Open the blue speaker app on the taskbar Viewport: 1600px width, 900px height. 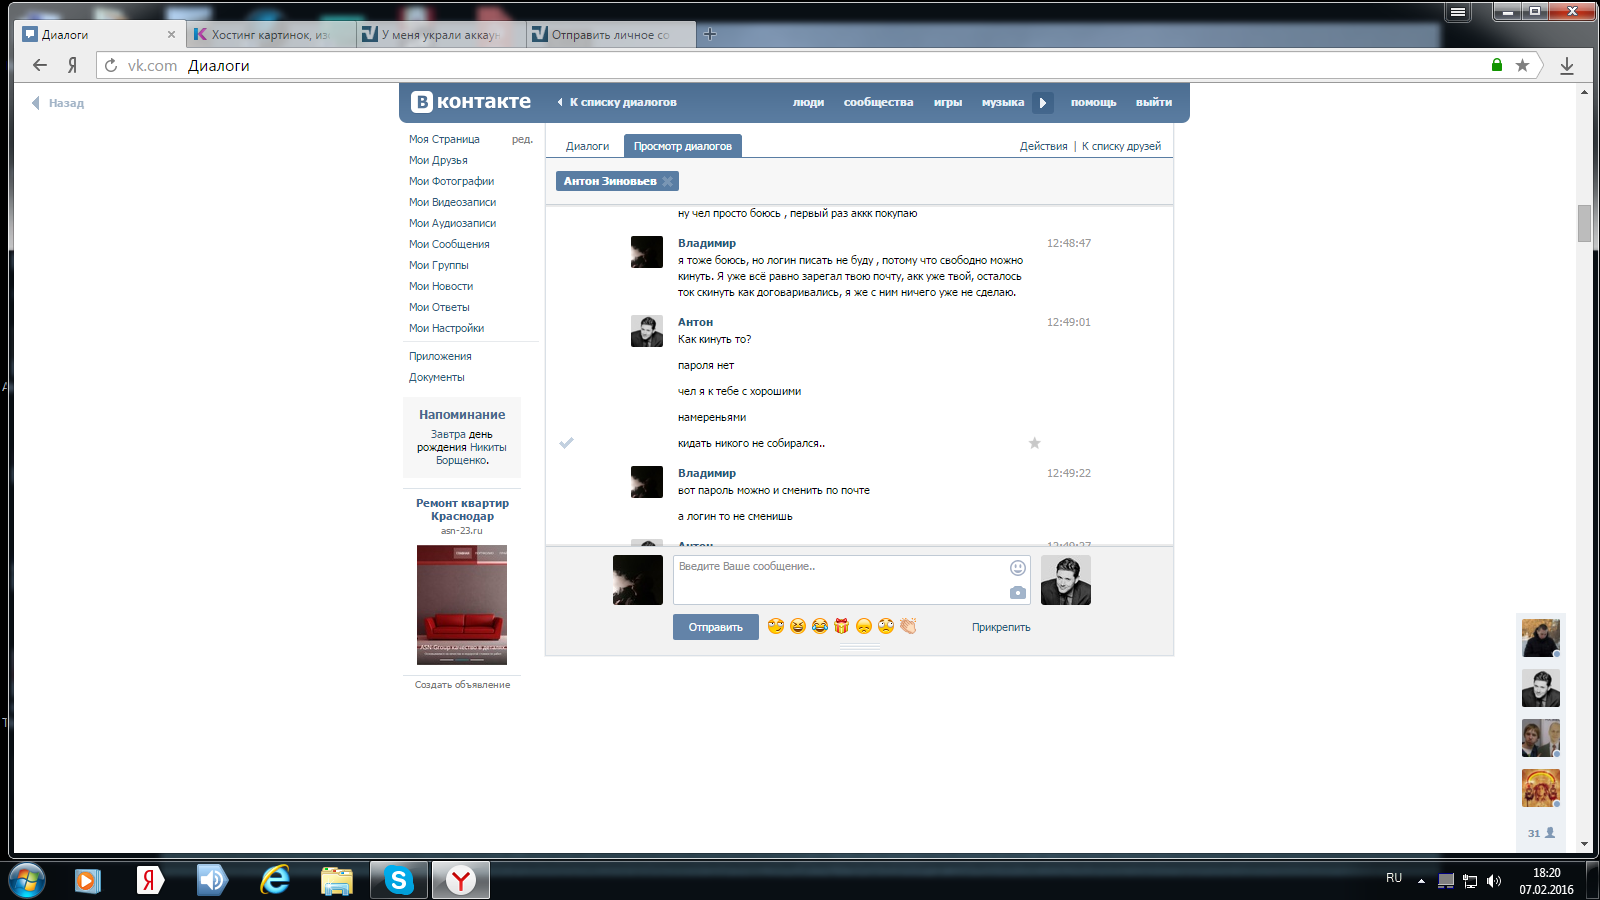212,880
